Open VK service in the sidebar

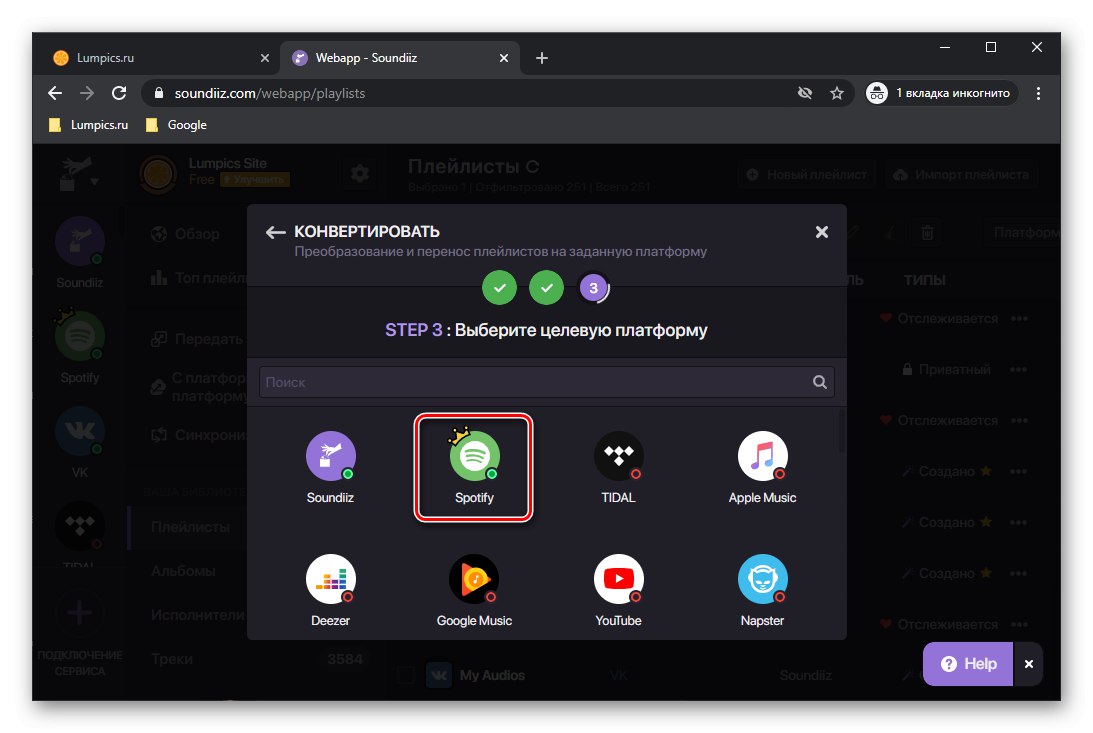[79, 443]
